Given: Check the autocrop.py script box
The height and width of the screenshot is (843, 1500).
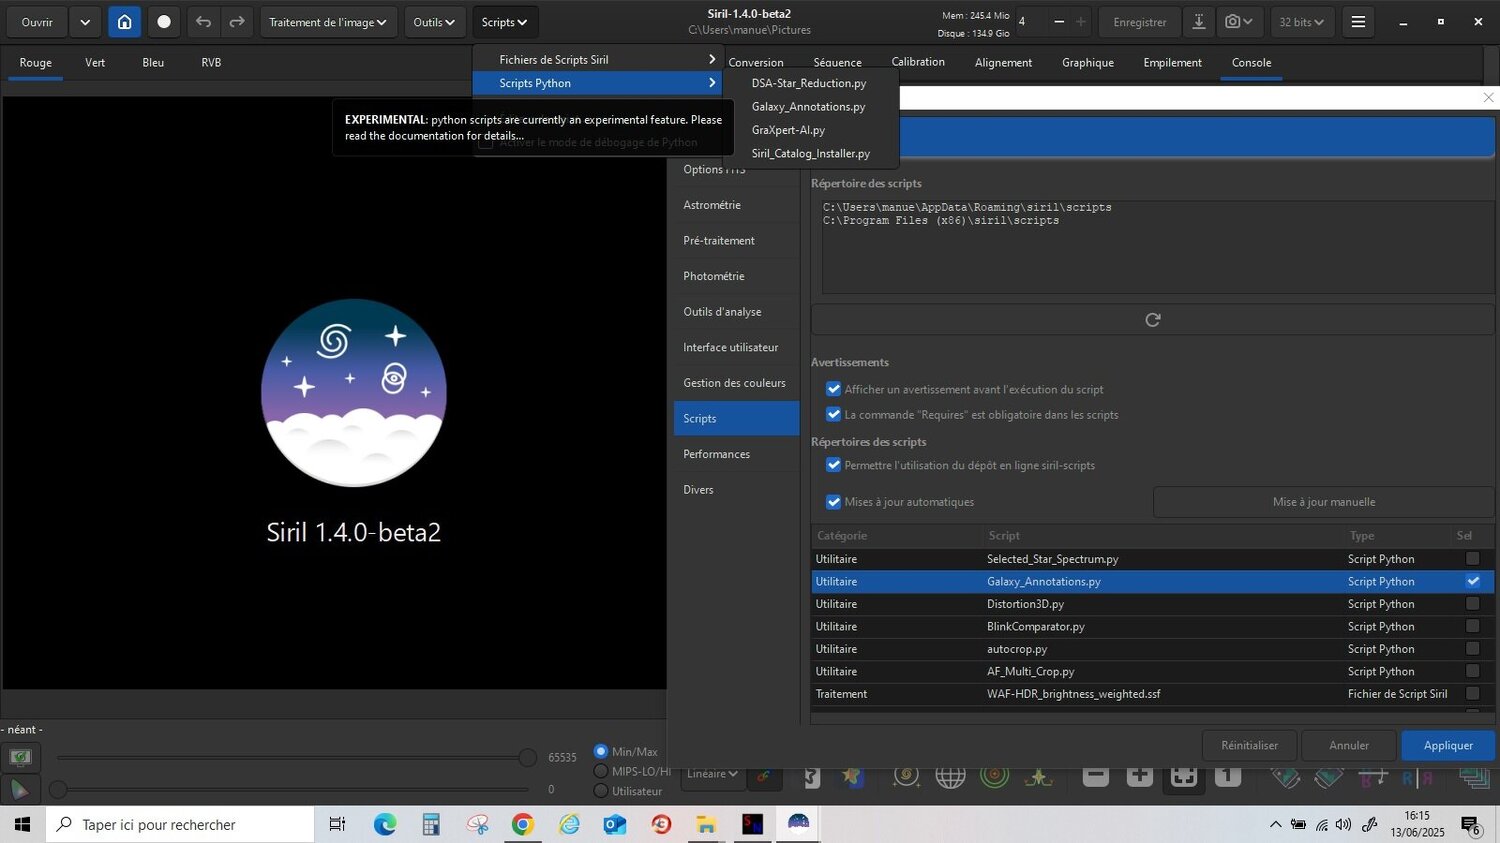Looking at the screenshot, I should (x=1472, y=649).
